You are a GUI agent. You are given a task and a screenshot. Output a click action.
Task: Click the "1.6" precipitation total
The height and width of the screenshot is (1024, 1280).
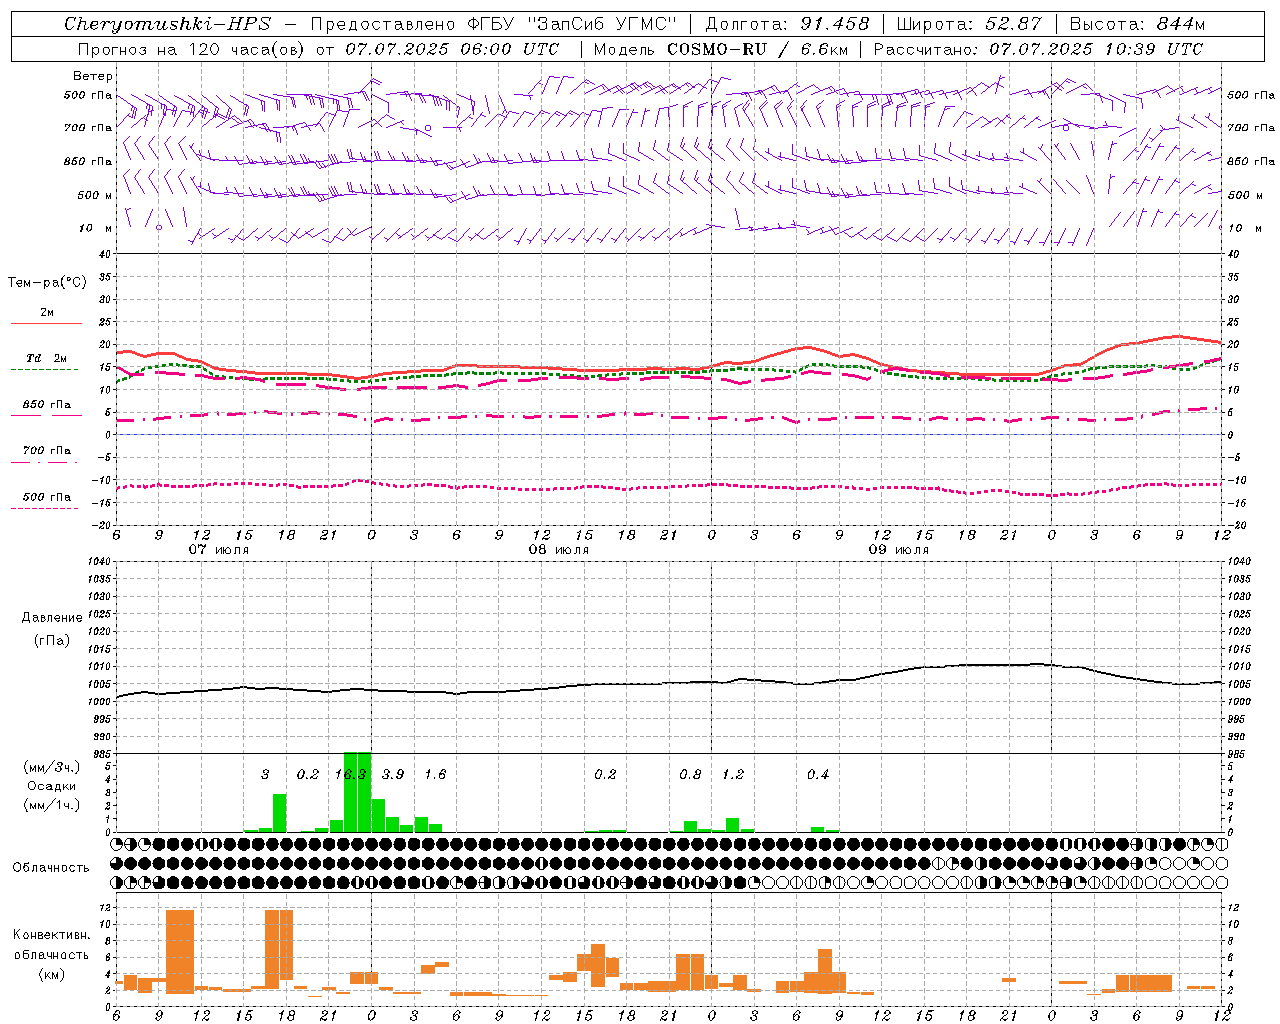coord(435,774)
